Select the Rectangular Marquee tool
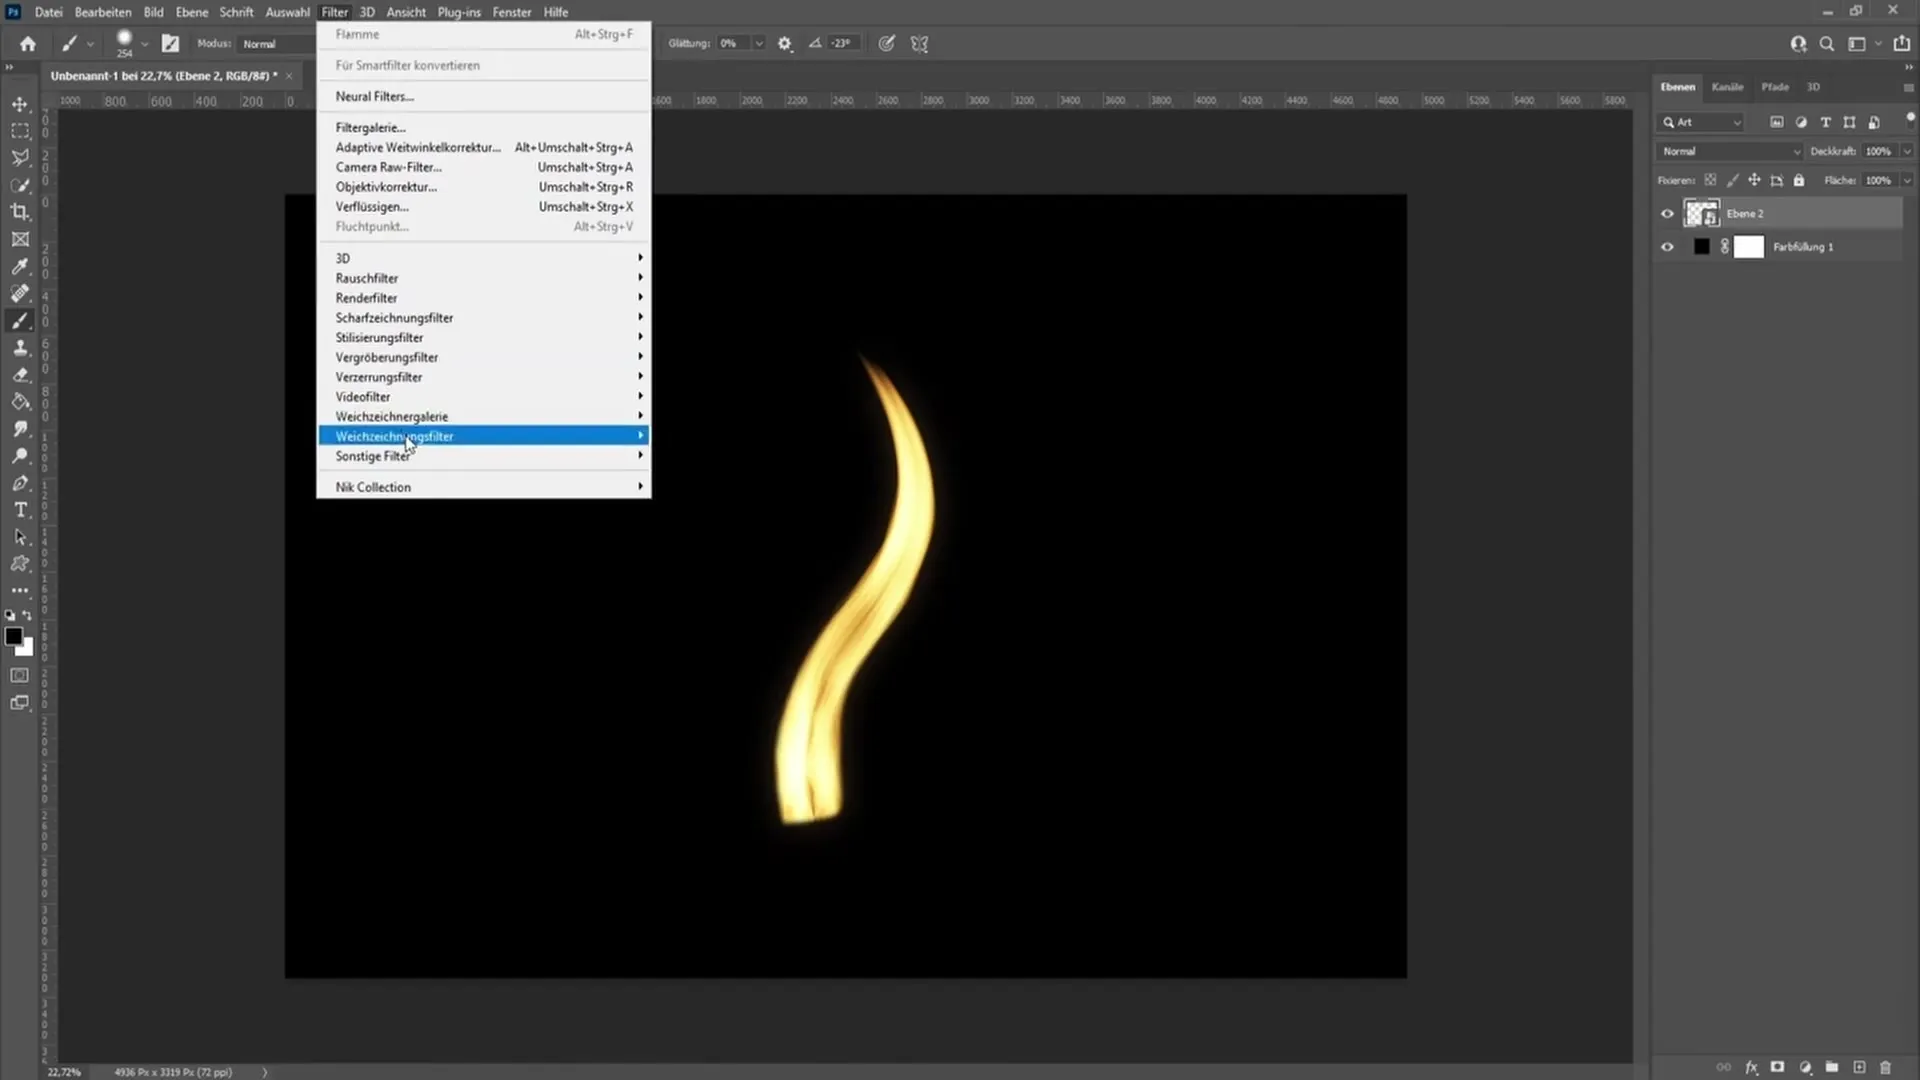Viewport: 1920px width, 1080px height. pos(20,131)
